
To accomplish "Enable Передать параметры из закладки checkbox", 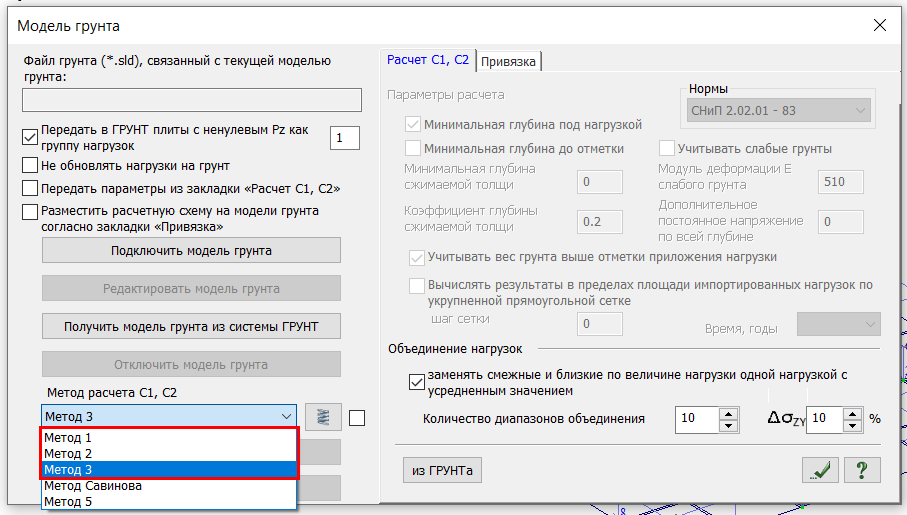I will [x=30, y=188].
